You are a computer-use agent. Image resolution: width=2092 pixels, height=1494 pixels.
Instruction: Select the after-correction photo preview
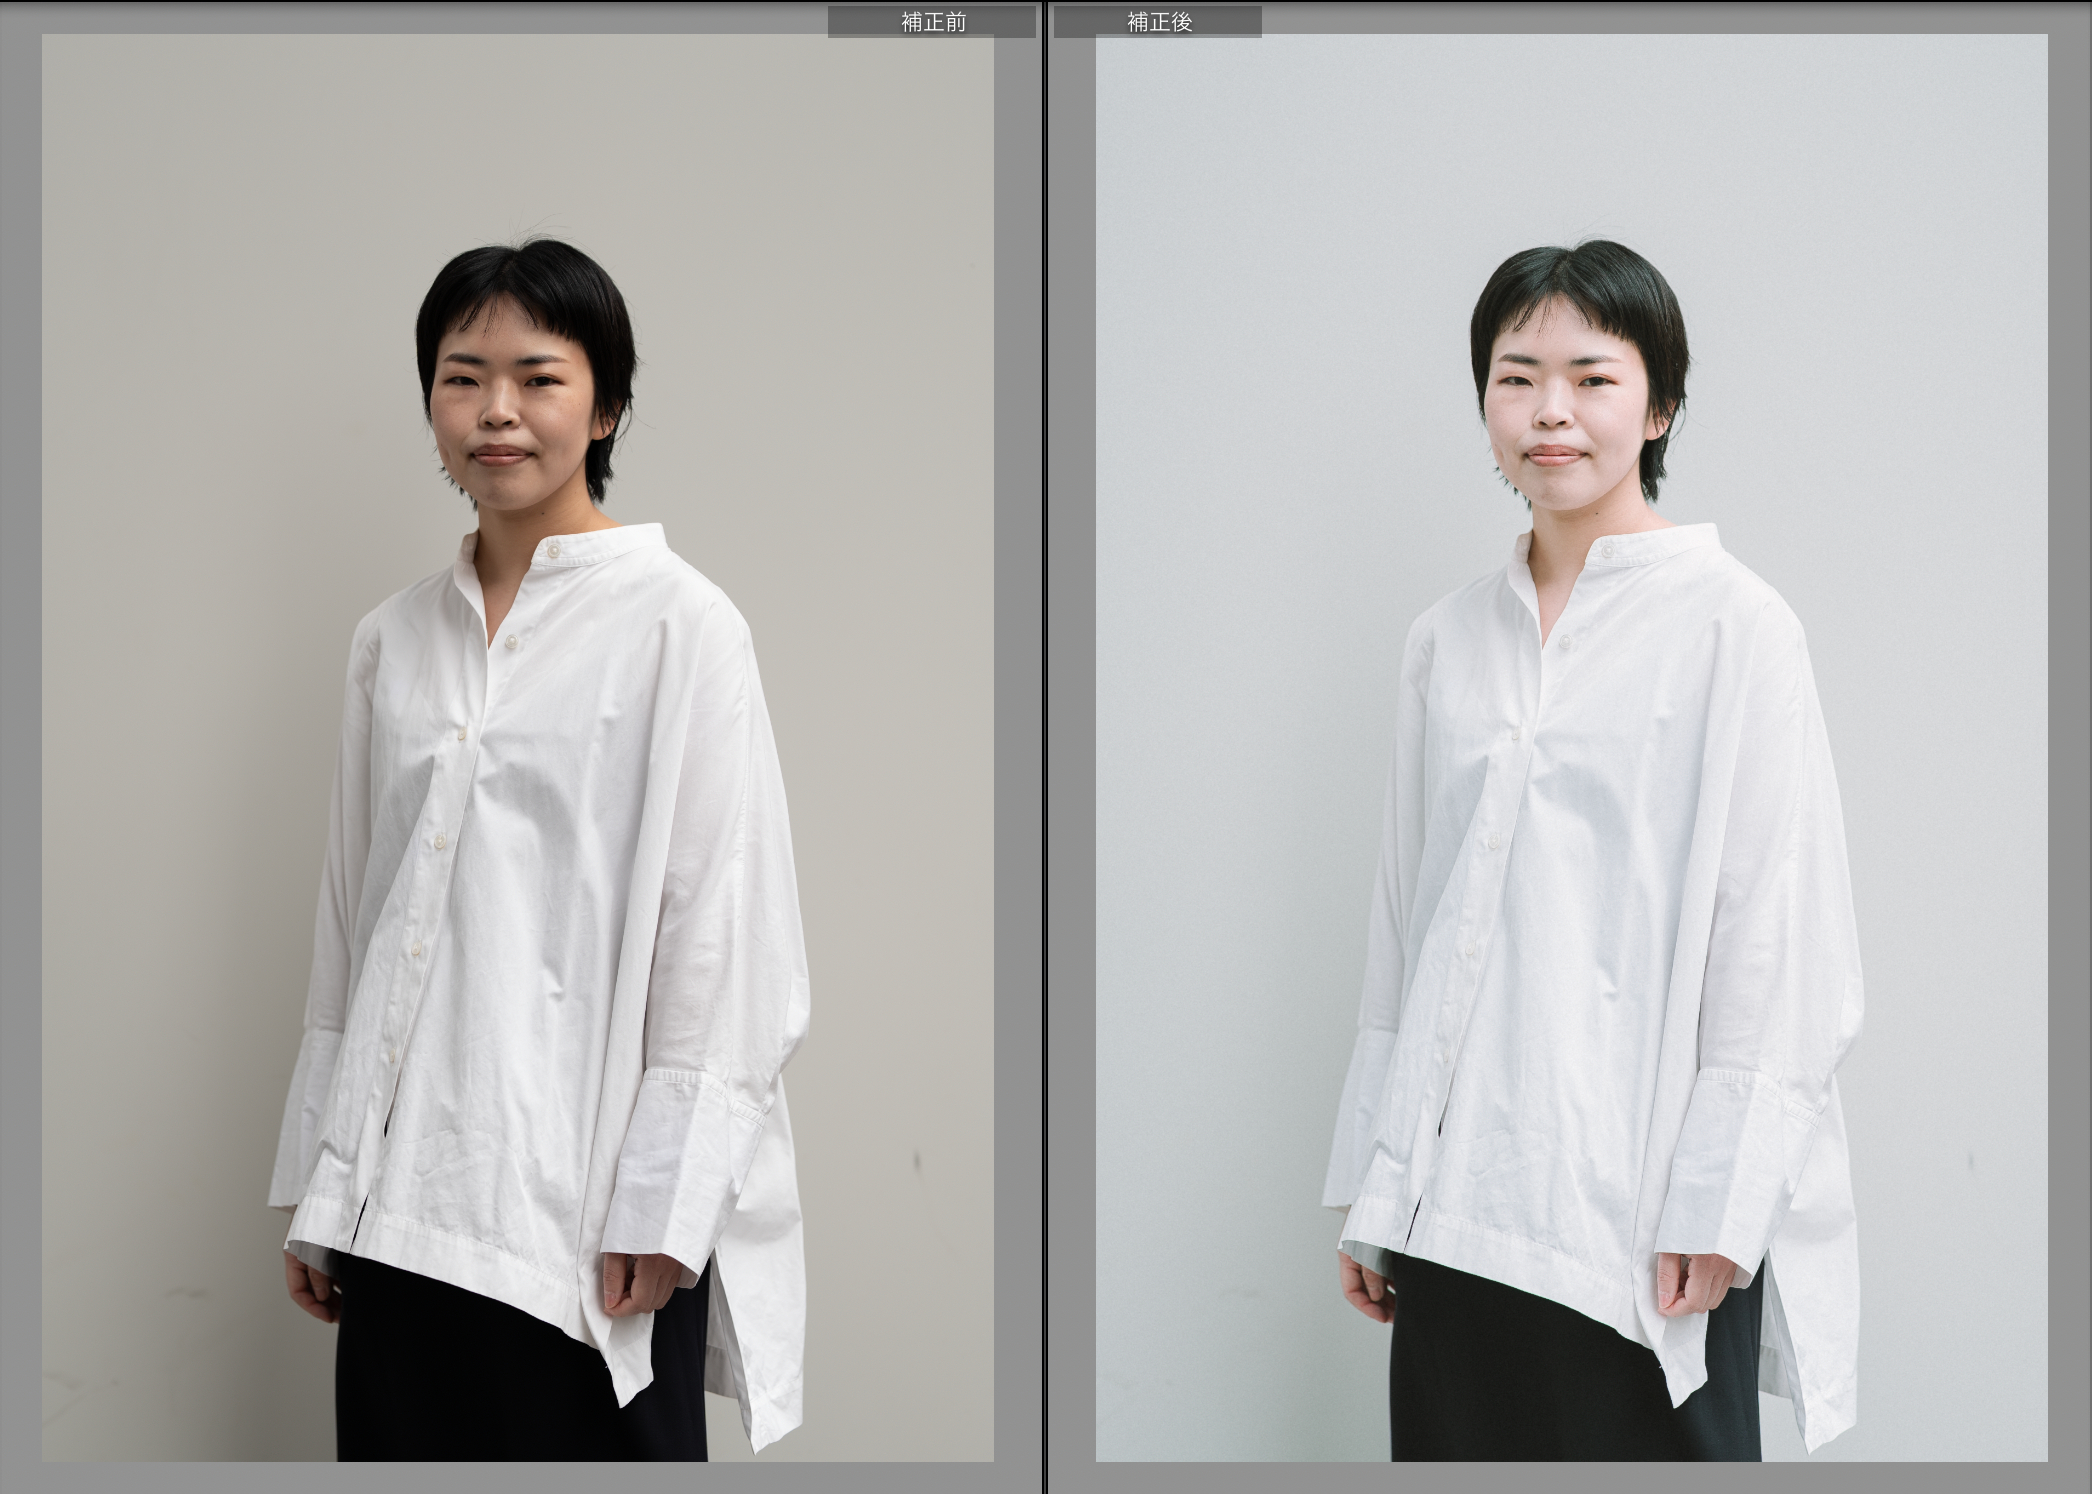coord(1571,748)
